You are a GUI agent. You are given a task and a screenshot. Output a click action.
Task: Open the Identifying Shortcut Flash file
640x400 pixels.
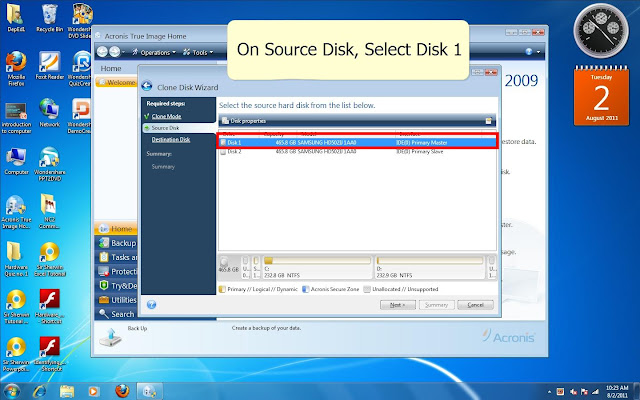pos(50,354)
